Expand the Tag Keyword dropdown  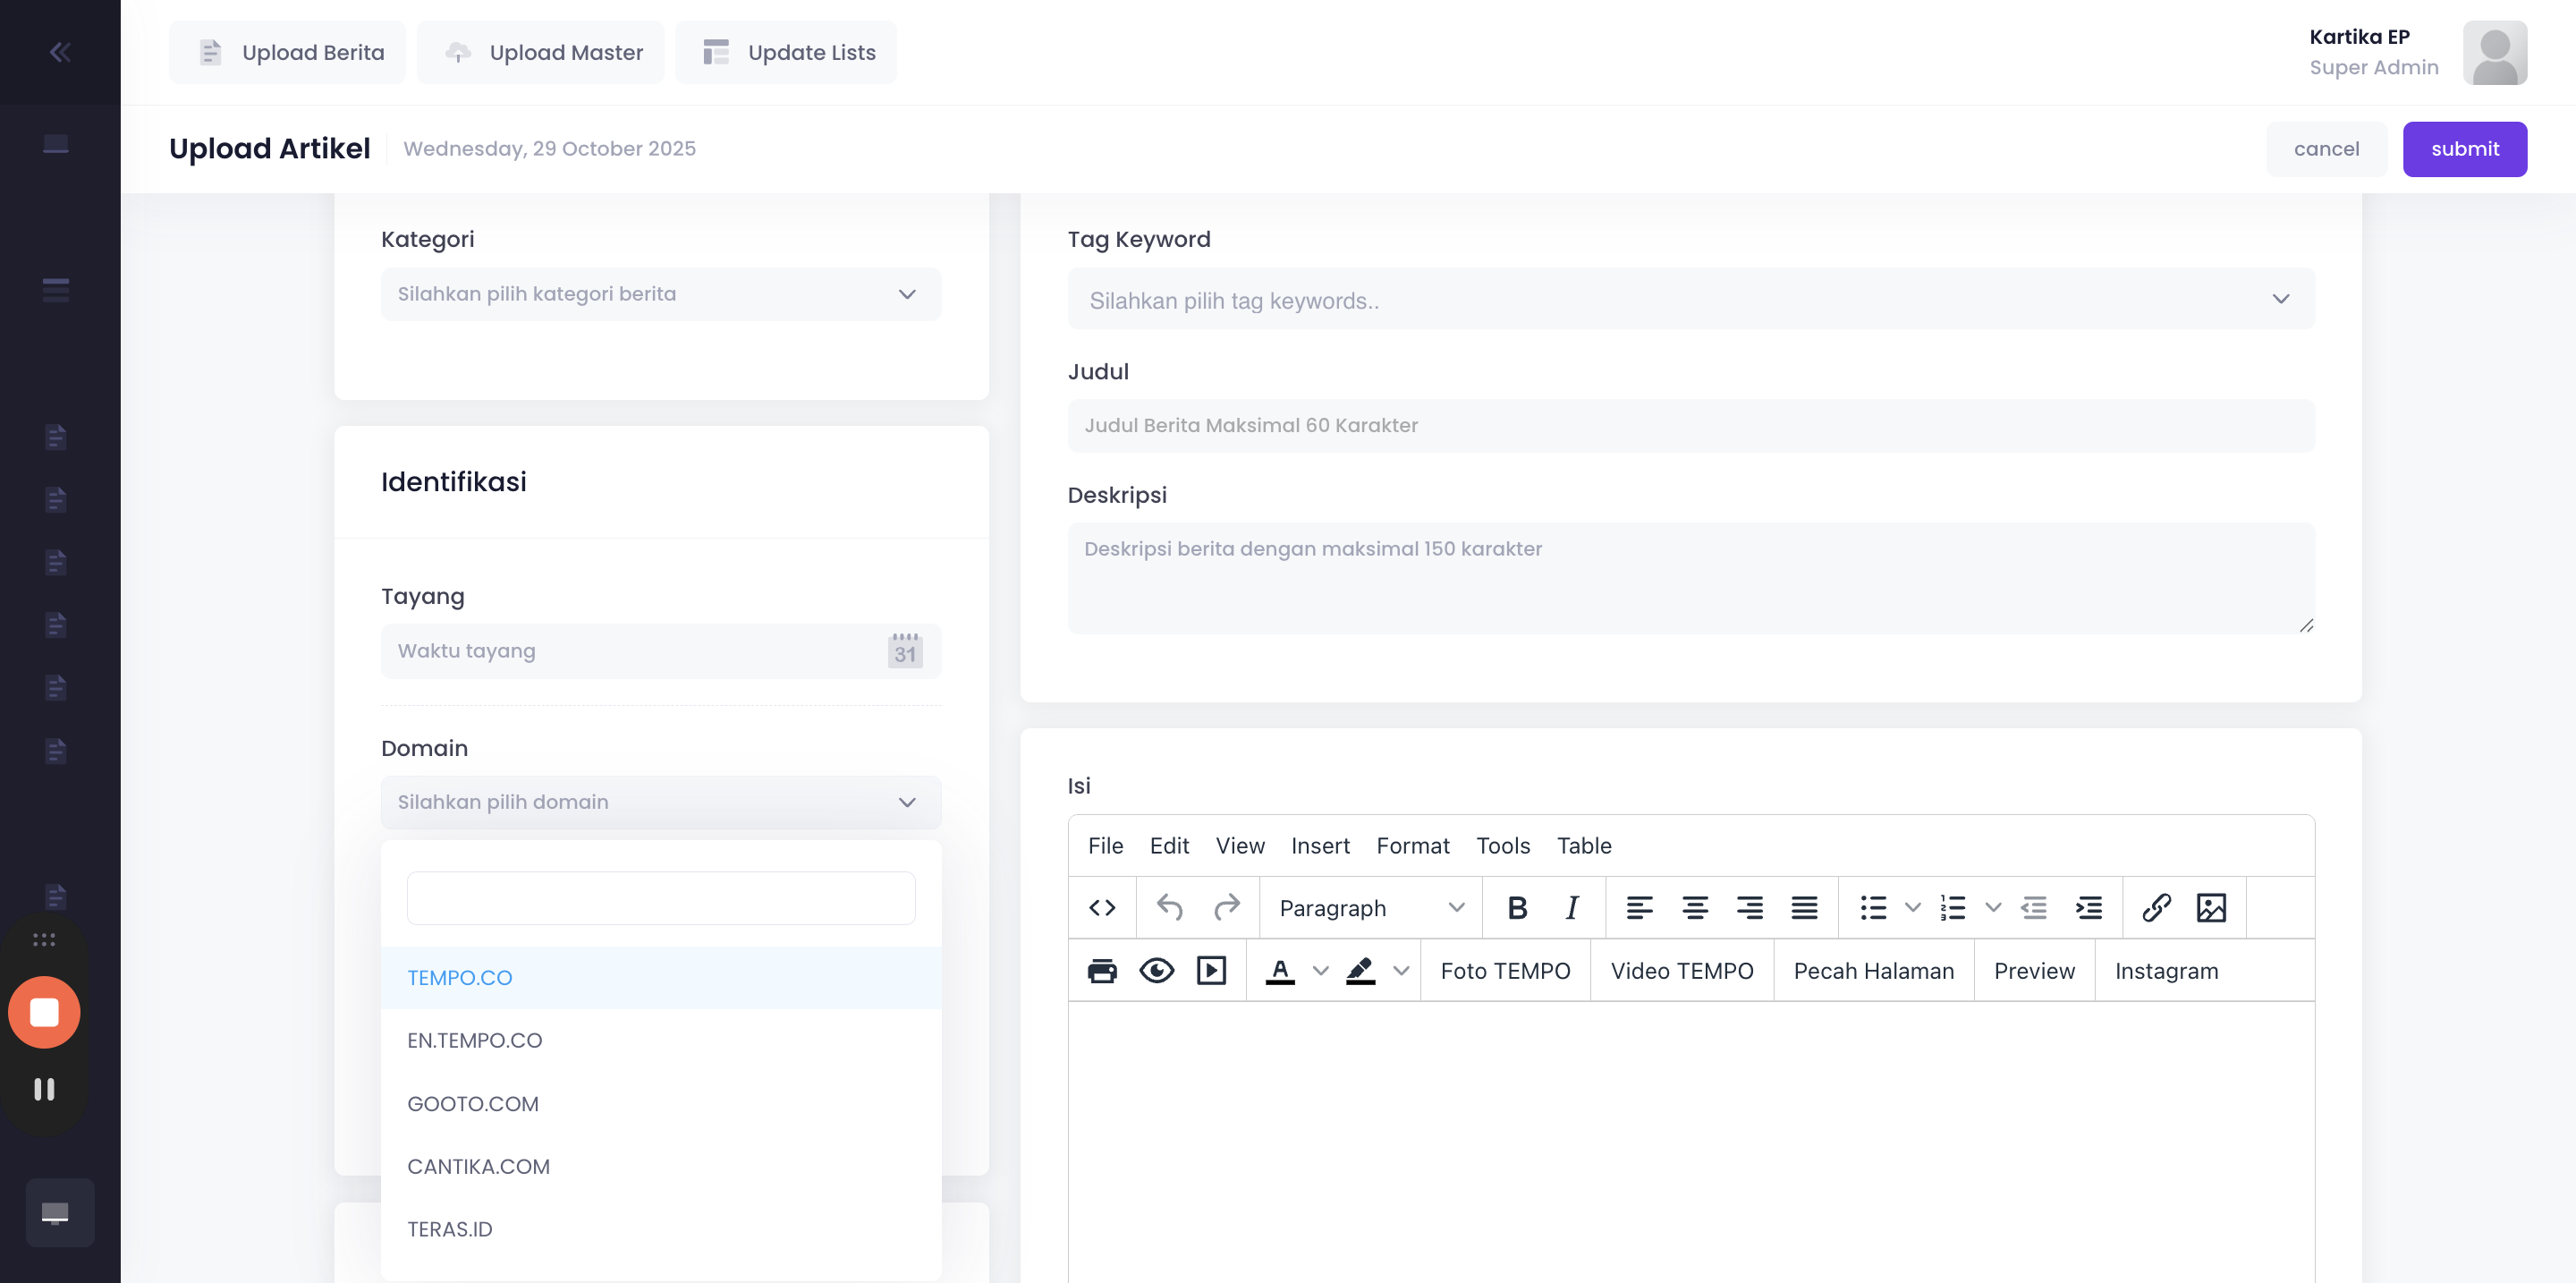tap(1690, 299)
